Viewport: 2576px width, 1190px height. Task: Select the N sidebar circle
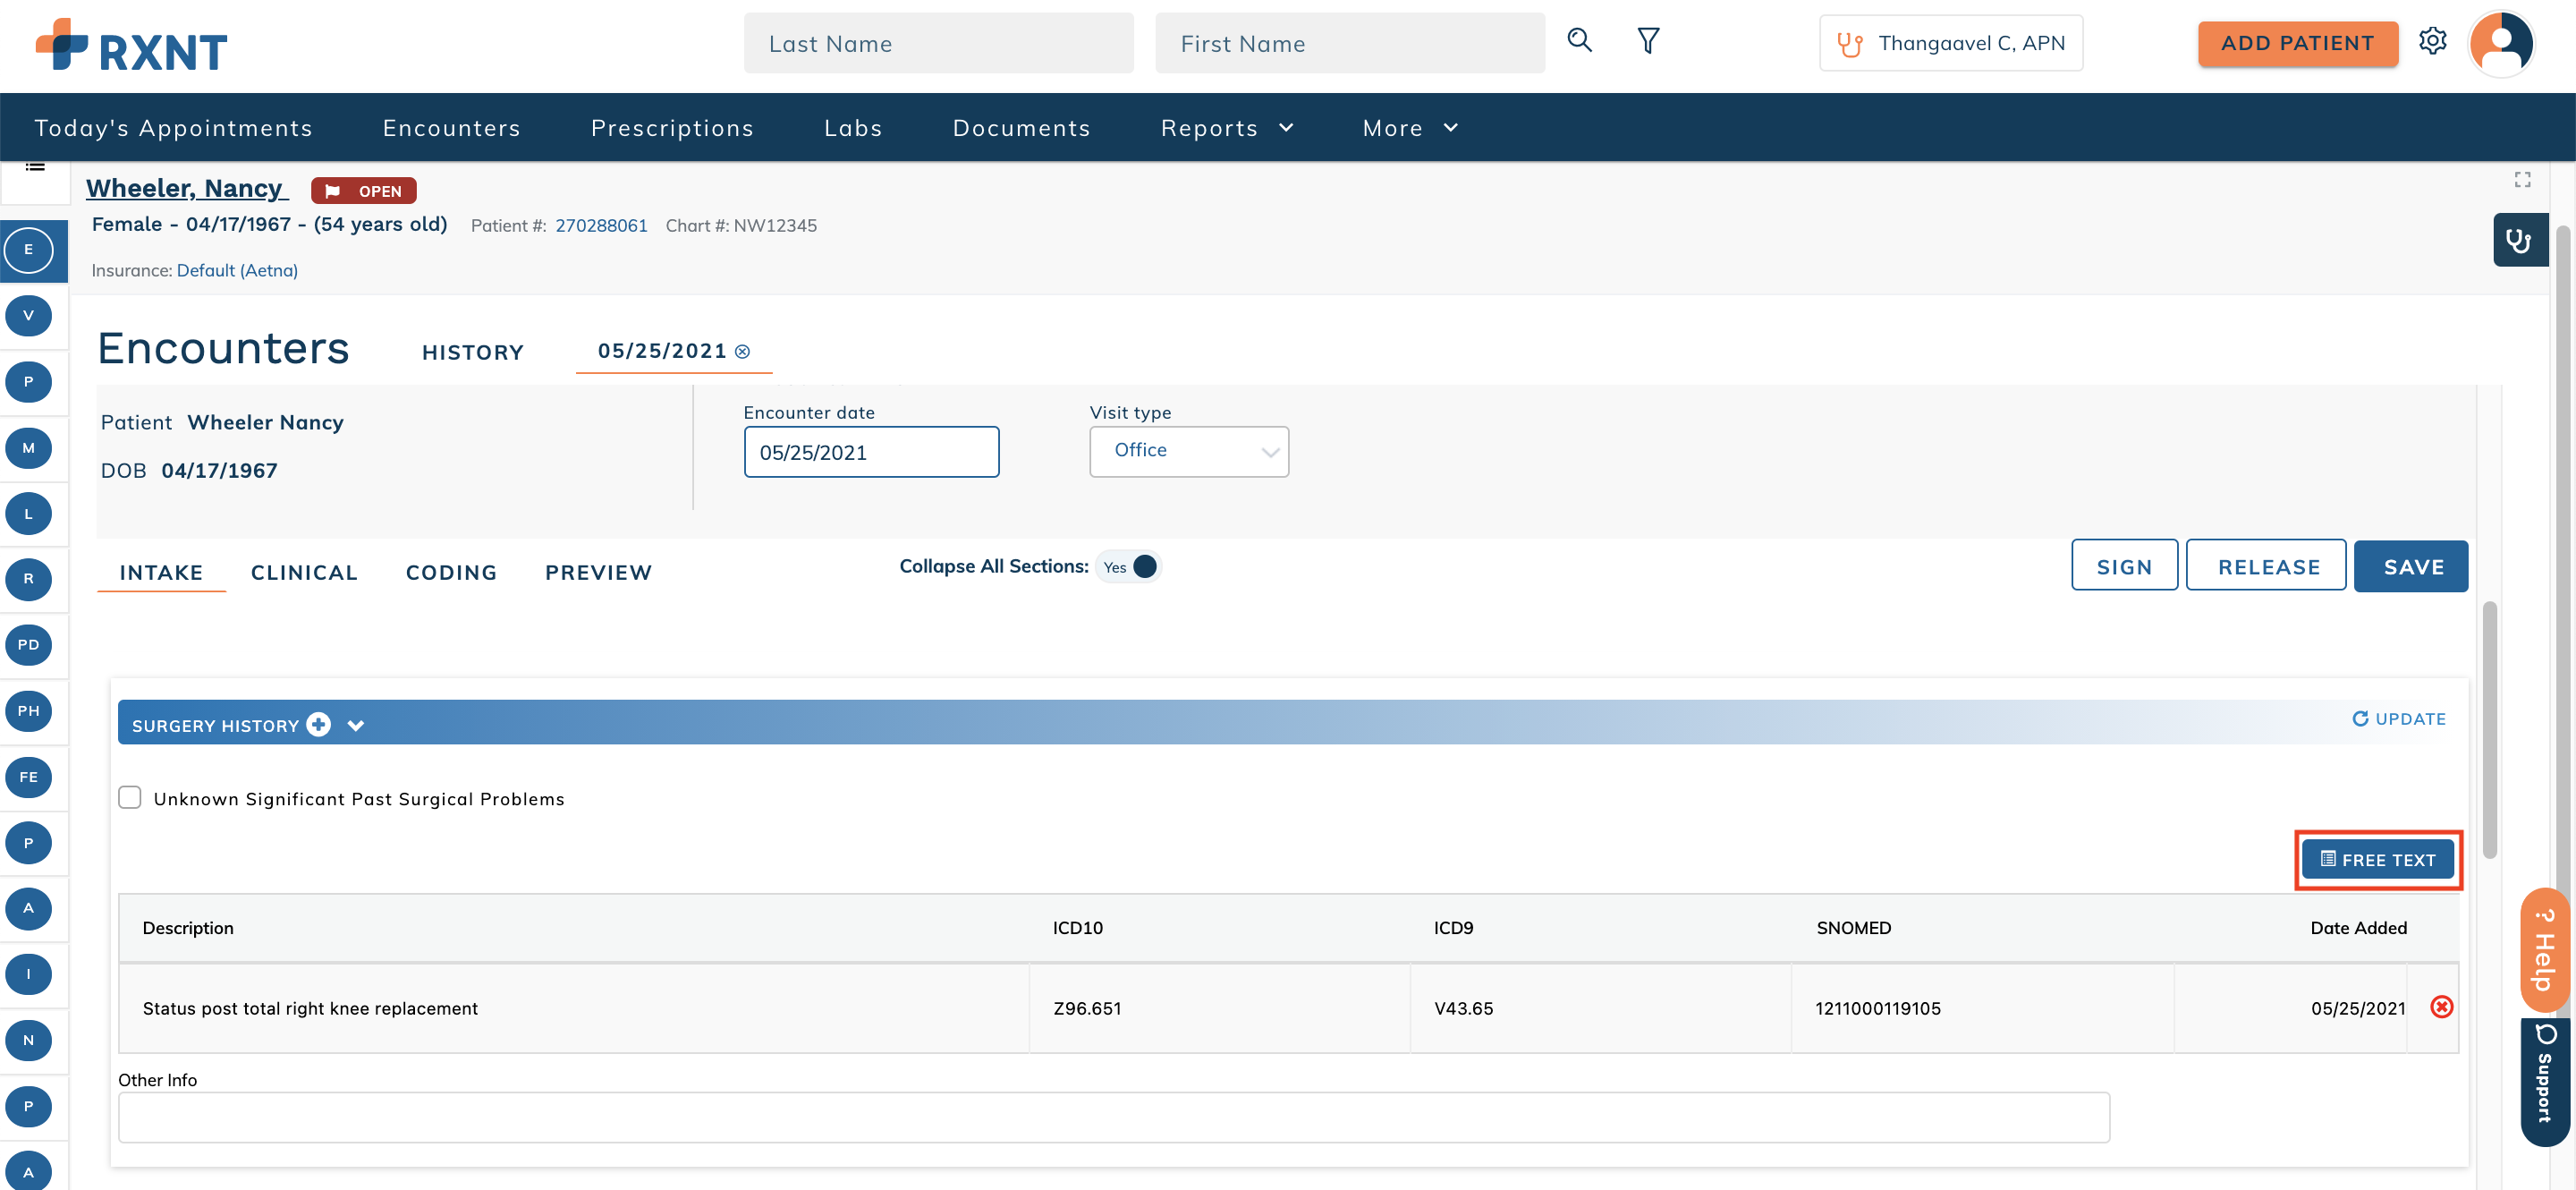click(x=28, y=1040)
